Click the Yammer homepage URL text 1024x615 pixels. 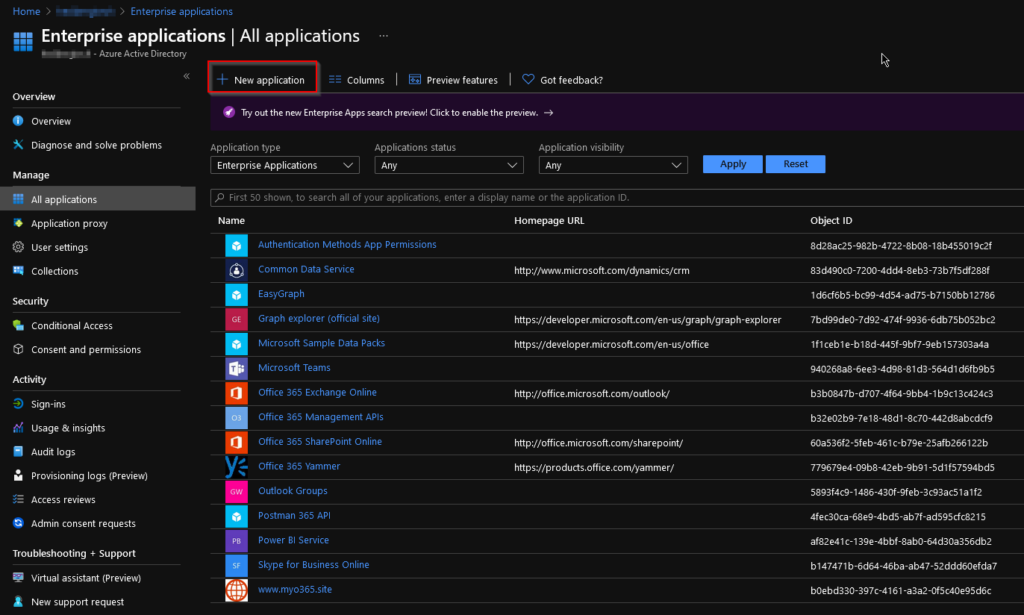594,467
